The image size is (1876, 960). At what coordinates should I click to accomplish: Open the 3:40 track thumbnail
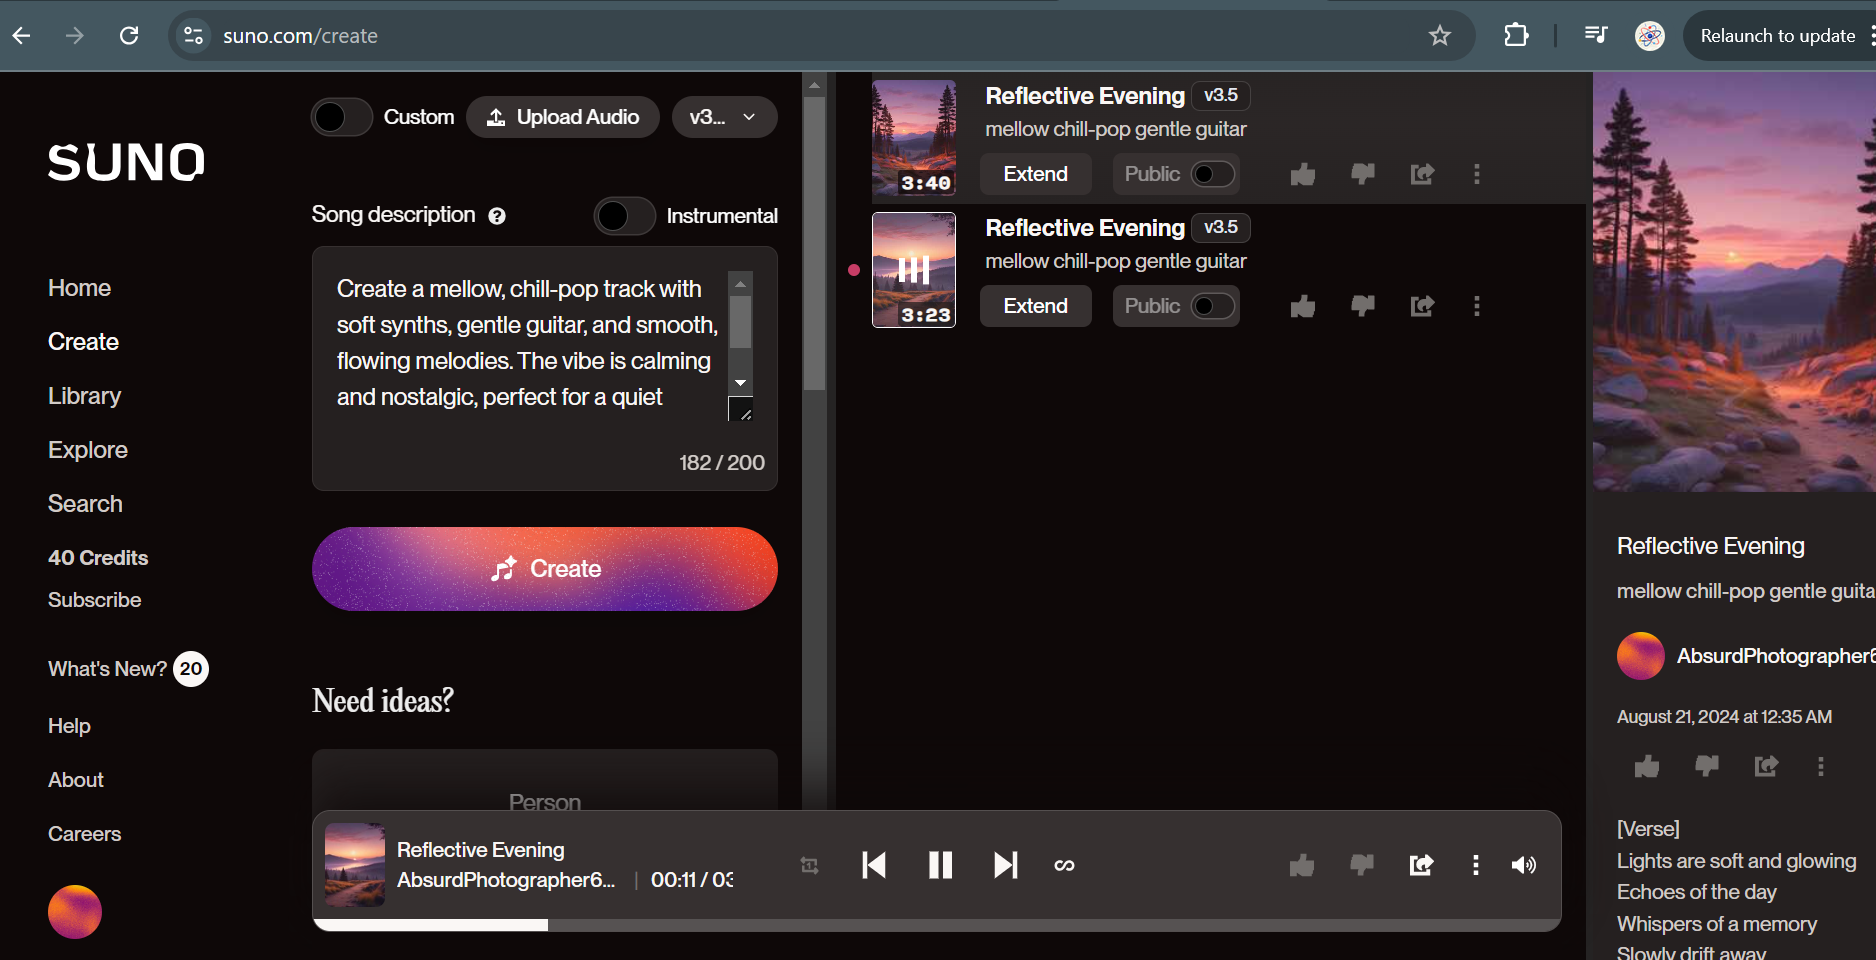pyautogui.click(x=913, y=139)
